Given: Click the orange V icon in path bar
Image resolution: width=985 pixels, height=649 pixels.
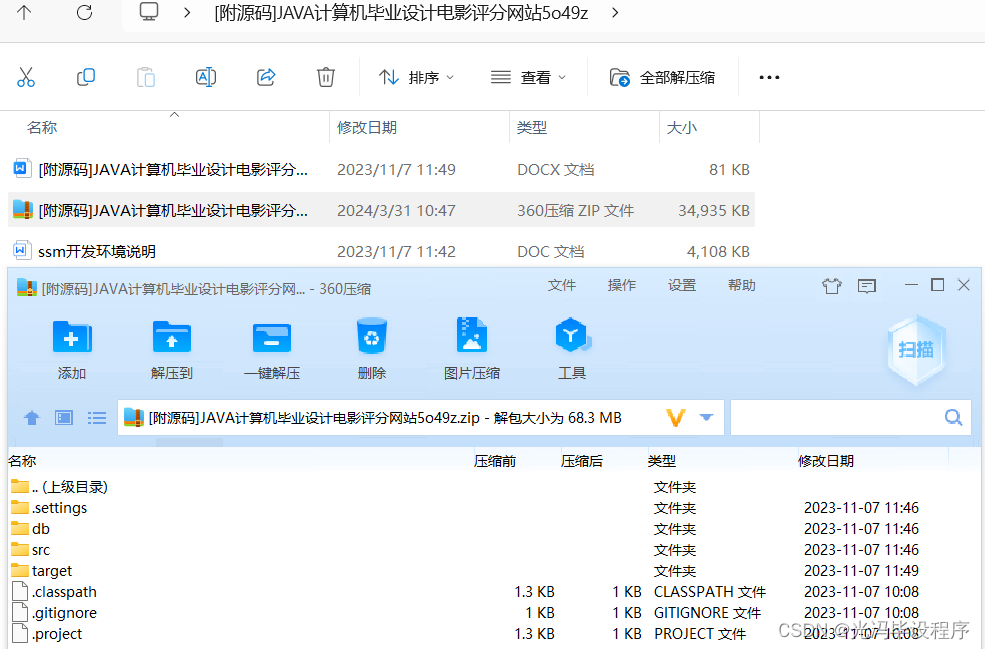Looking at the screenshot, I should [675, 418].
